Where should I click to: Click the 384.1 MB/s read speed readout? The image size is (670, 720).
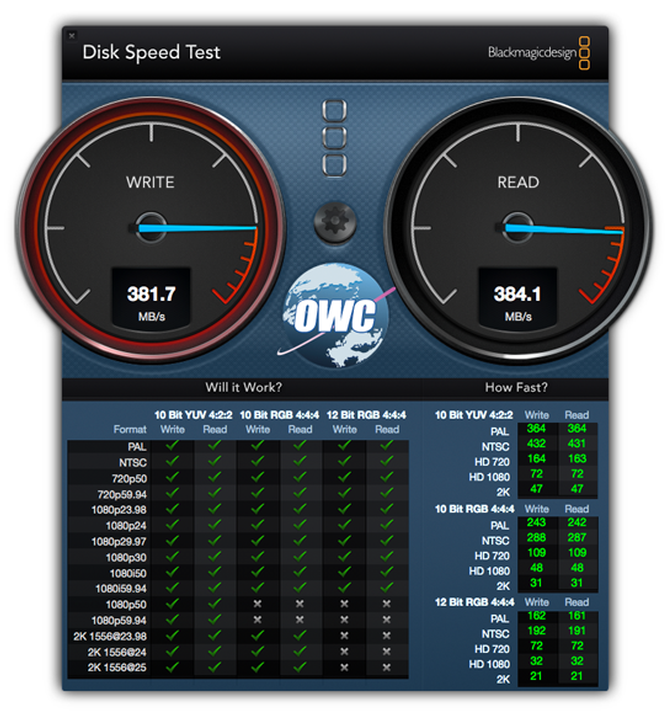[x=518, y=298]
